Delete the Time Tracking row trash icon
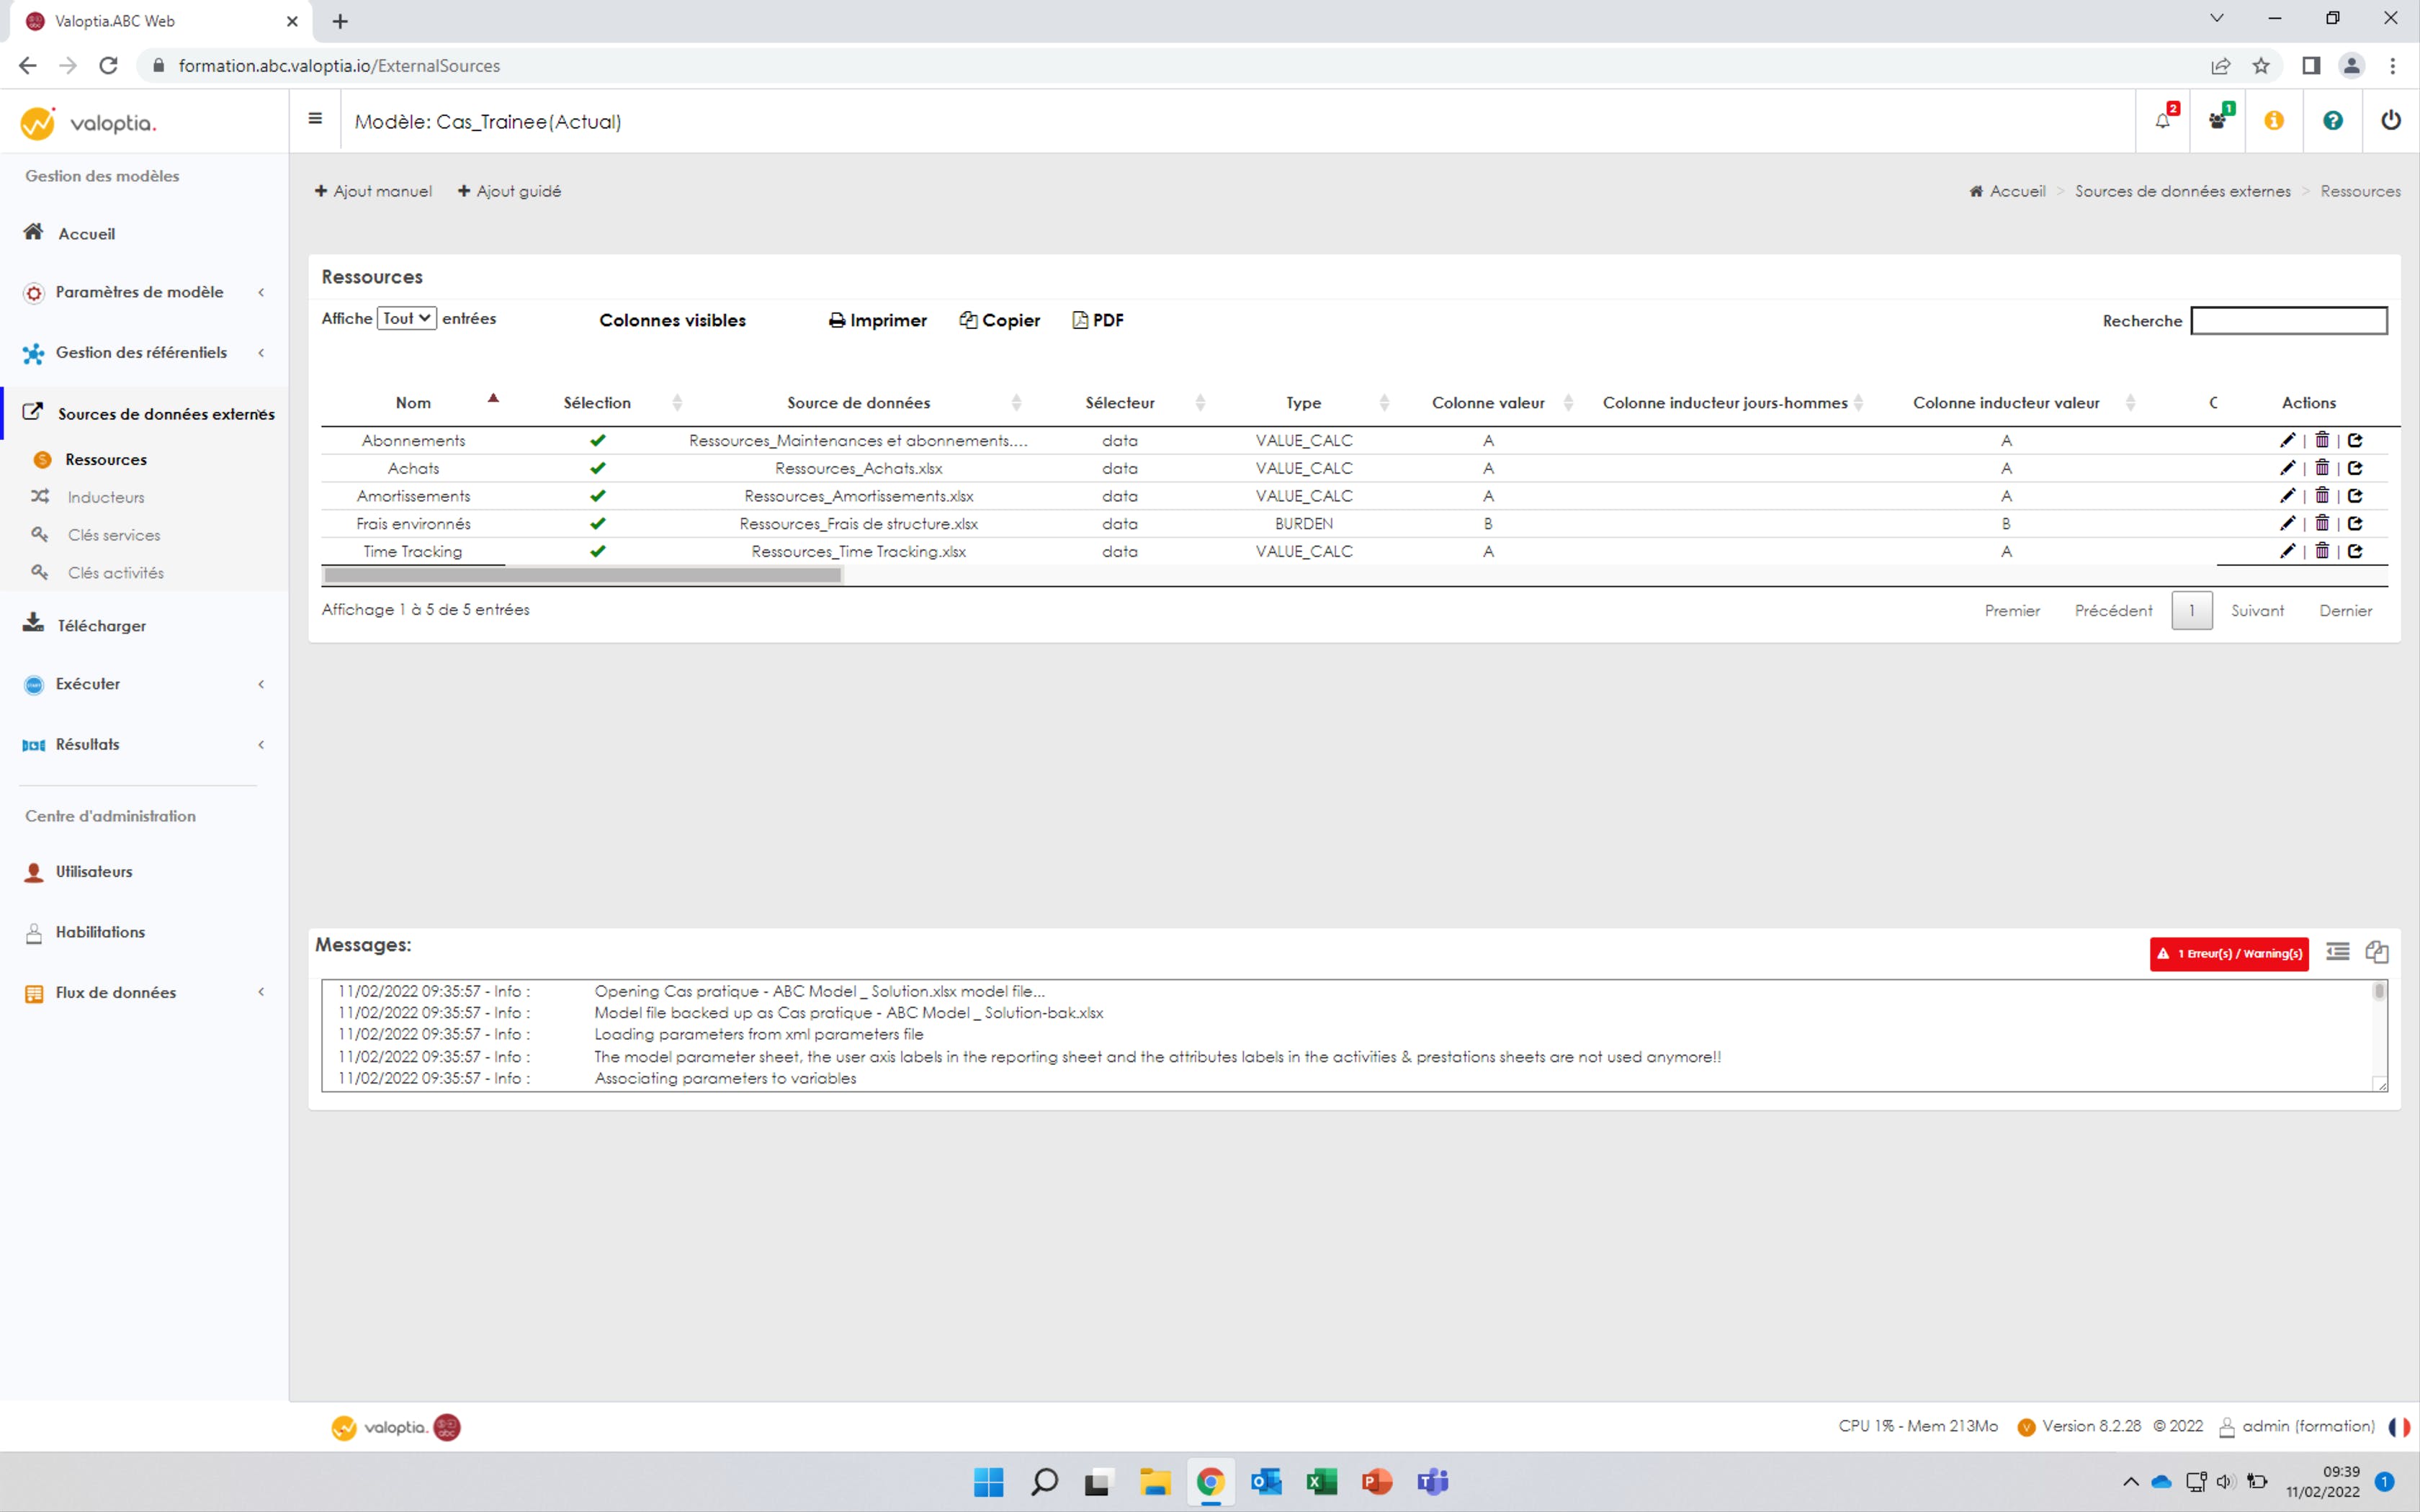2420x1512 pixels. click(x=2322, y=551)
